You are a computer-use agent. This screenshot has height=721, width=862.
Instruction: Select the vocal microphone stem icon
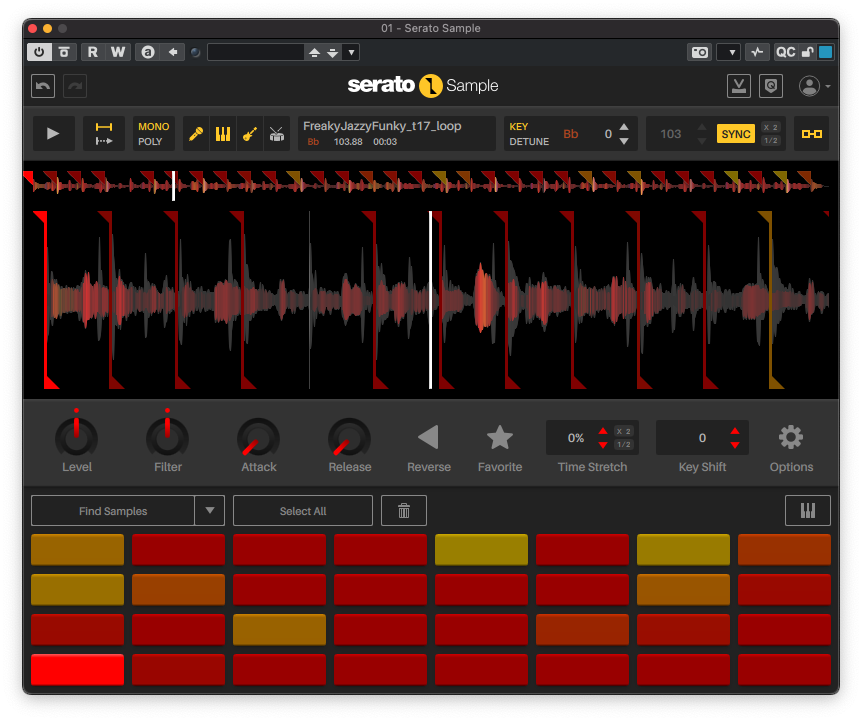click(196, 134)
